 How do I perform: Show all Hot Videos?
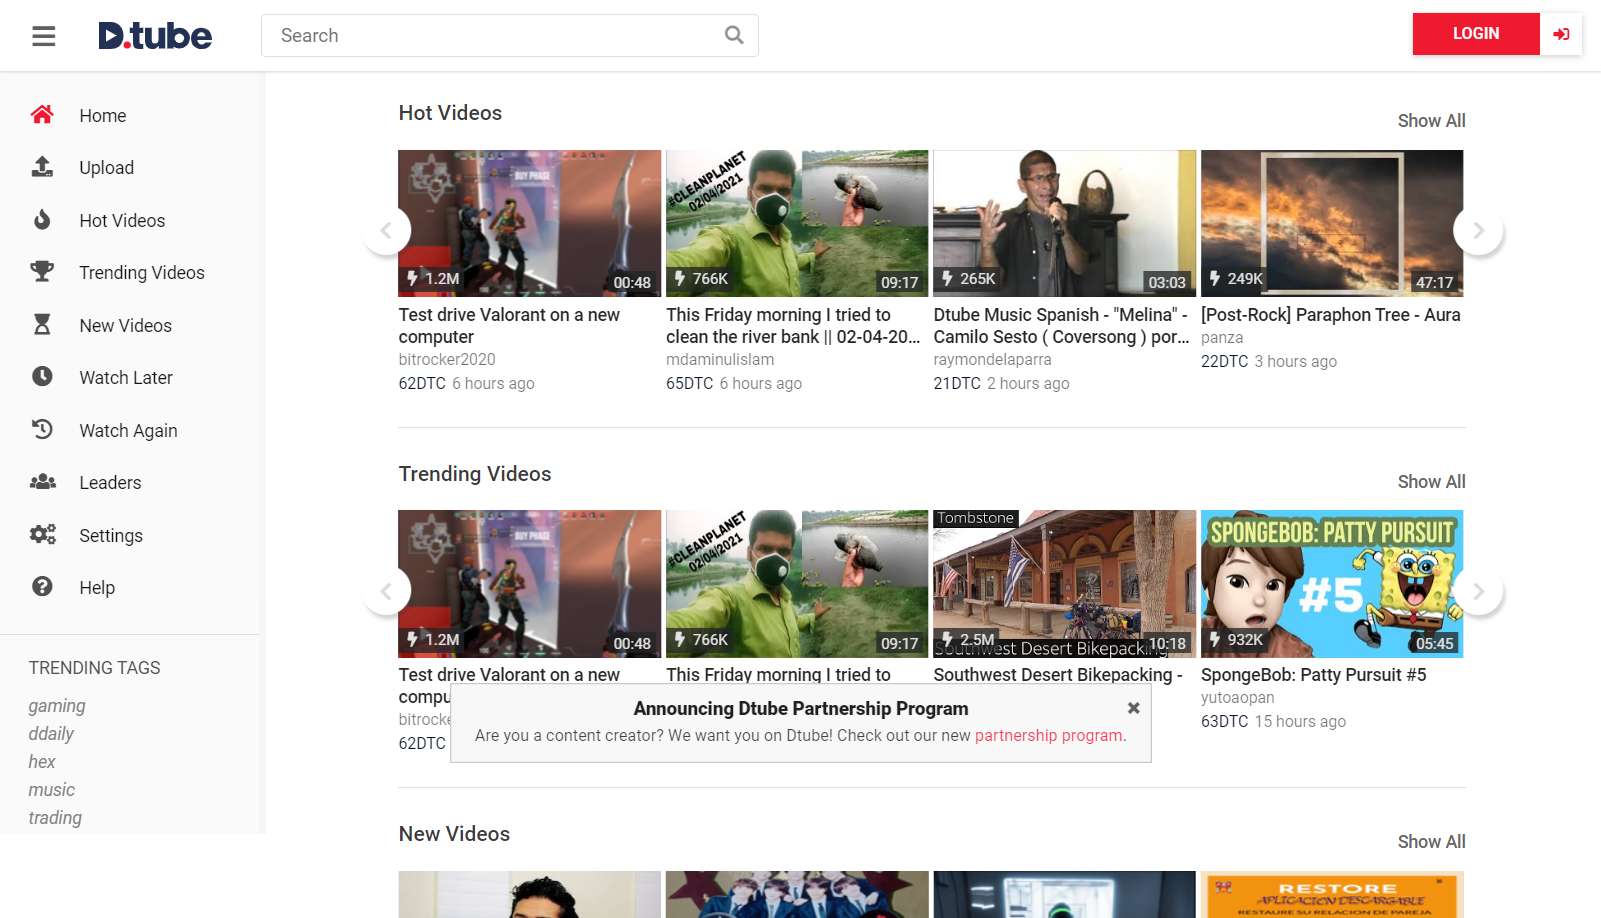coord(1431,120)
